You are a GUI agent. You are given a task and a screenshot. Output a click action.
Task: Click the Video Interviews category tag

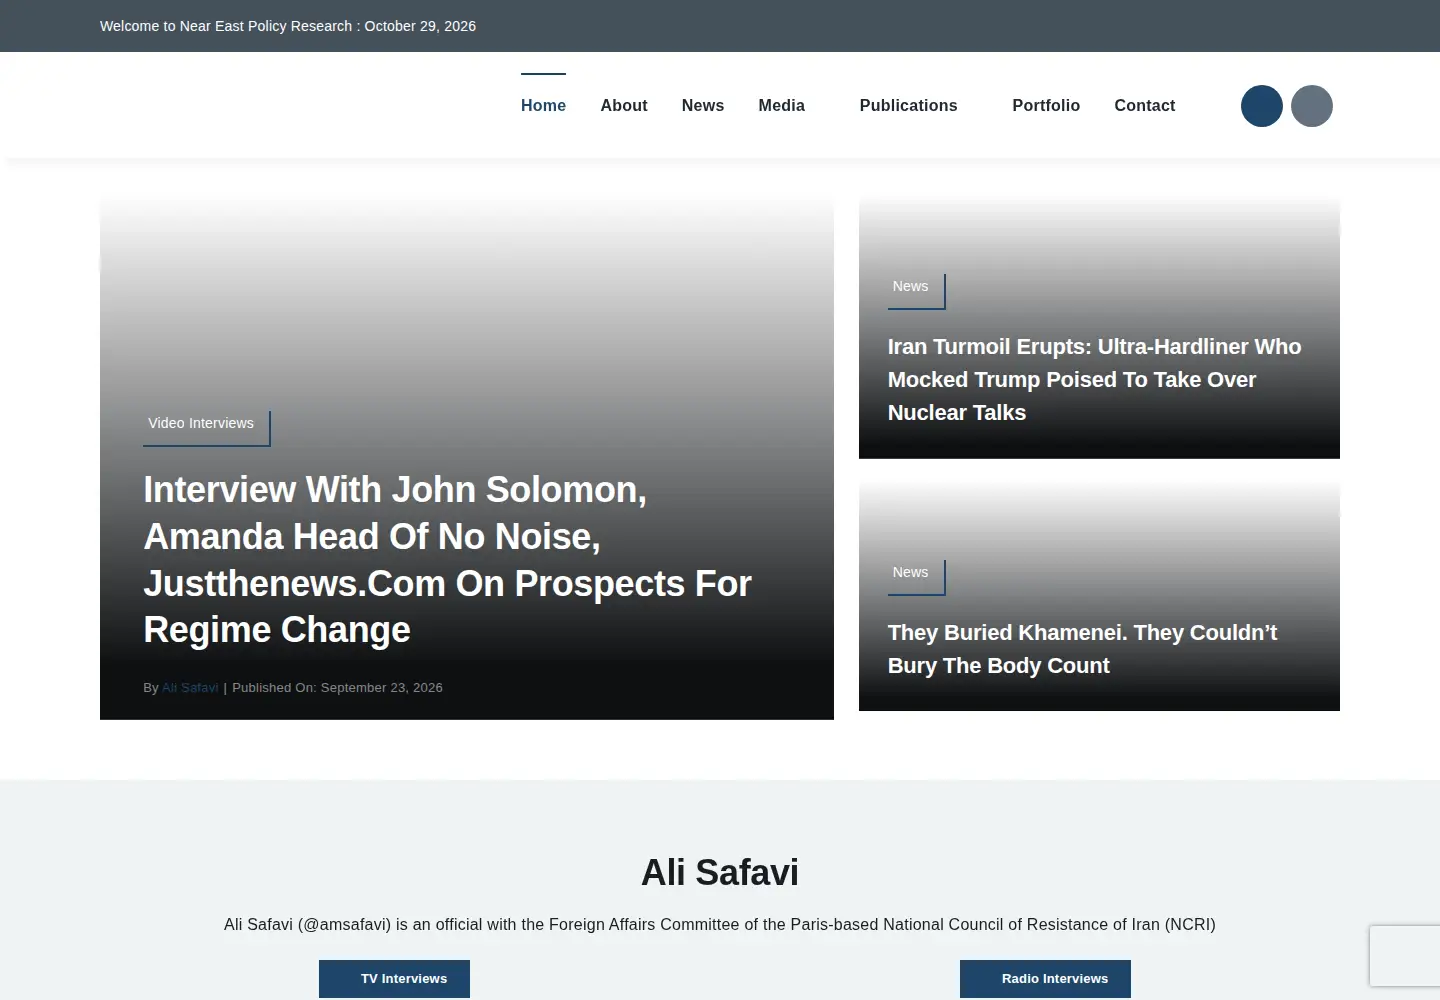tap(206, 427)
